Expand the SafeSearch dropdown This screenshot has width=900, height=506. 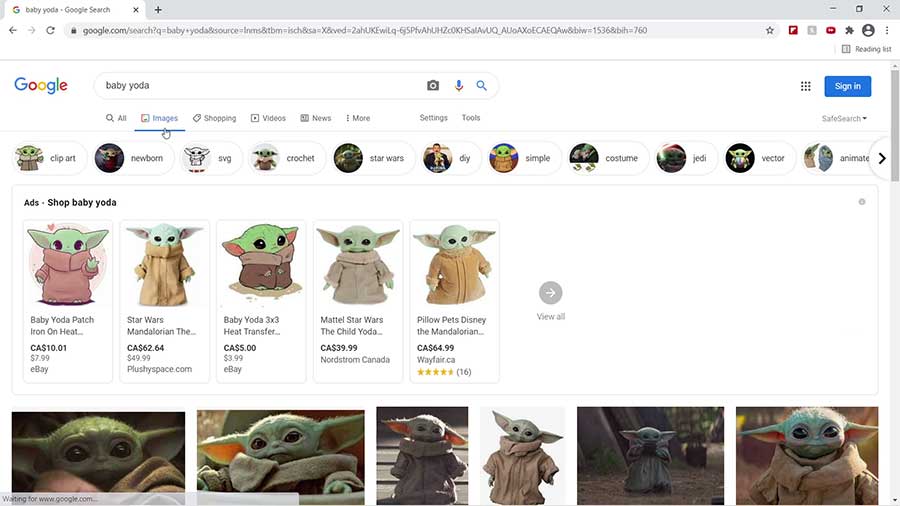click(x=844, y=119)
